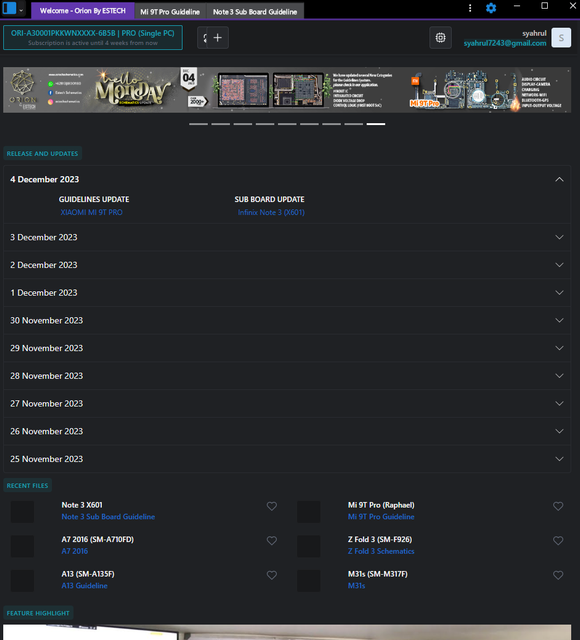Favorite the A7 2016 (SM-A710FD) file
580x640 pixels.
[272, 541]
